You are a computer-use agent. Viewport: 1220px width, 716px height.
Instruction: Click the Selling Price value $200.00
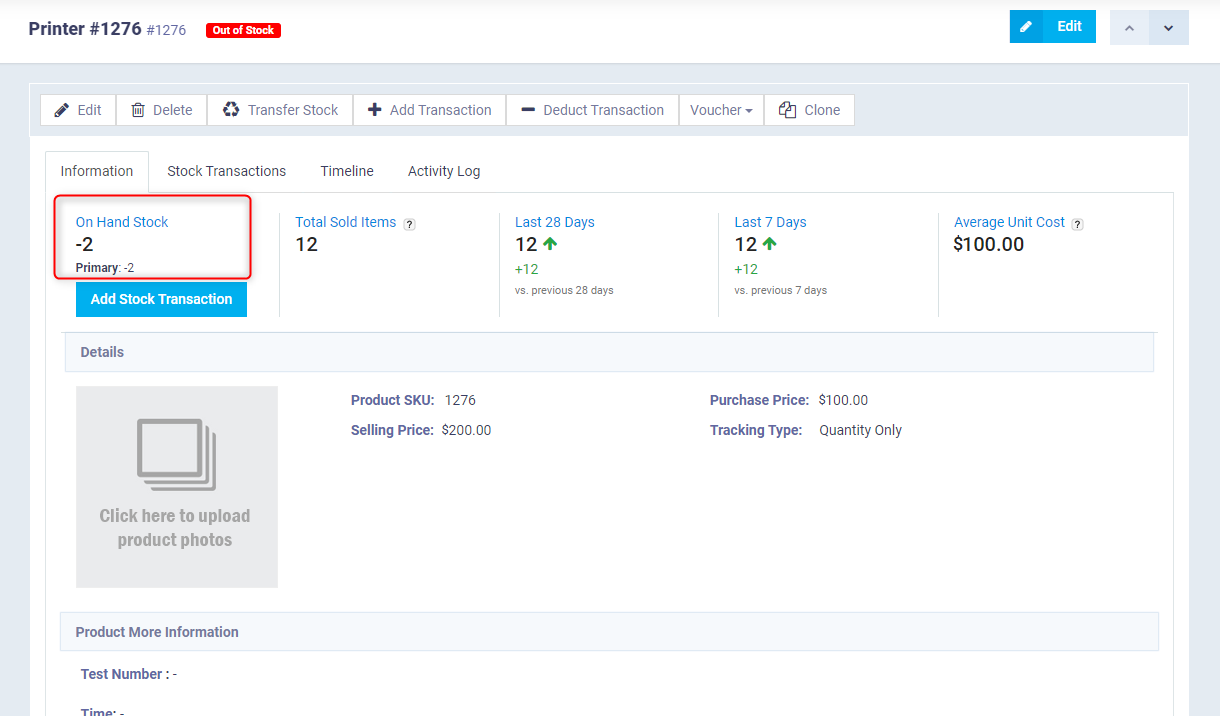(466, 430)
